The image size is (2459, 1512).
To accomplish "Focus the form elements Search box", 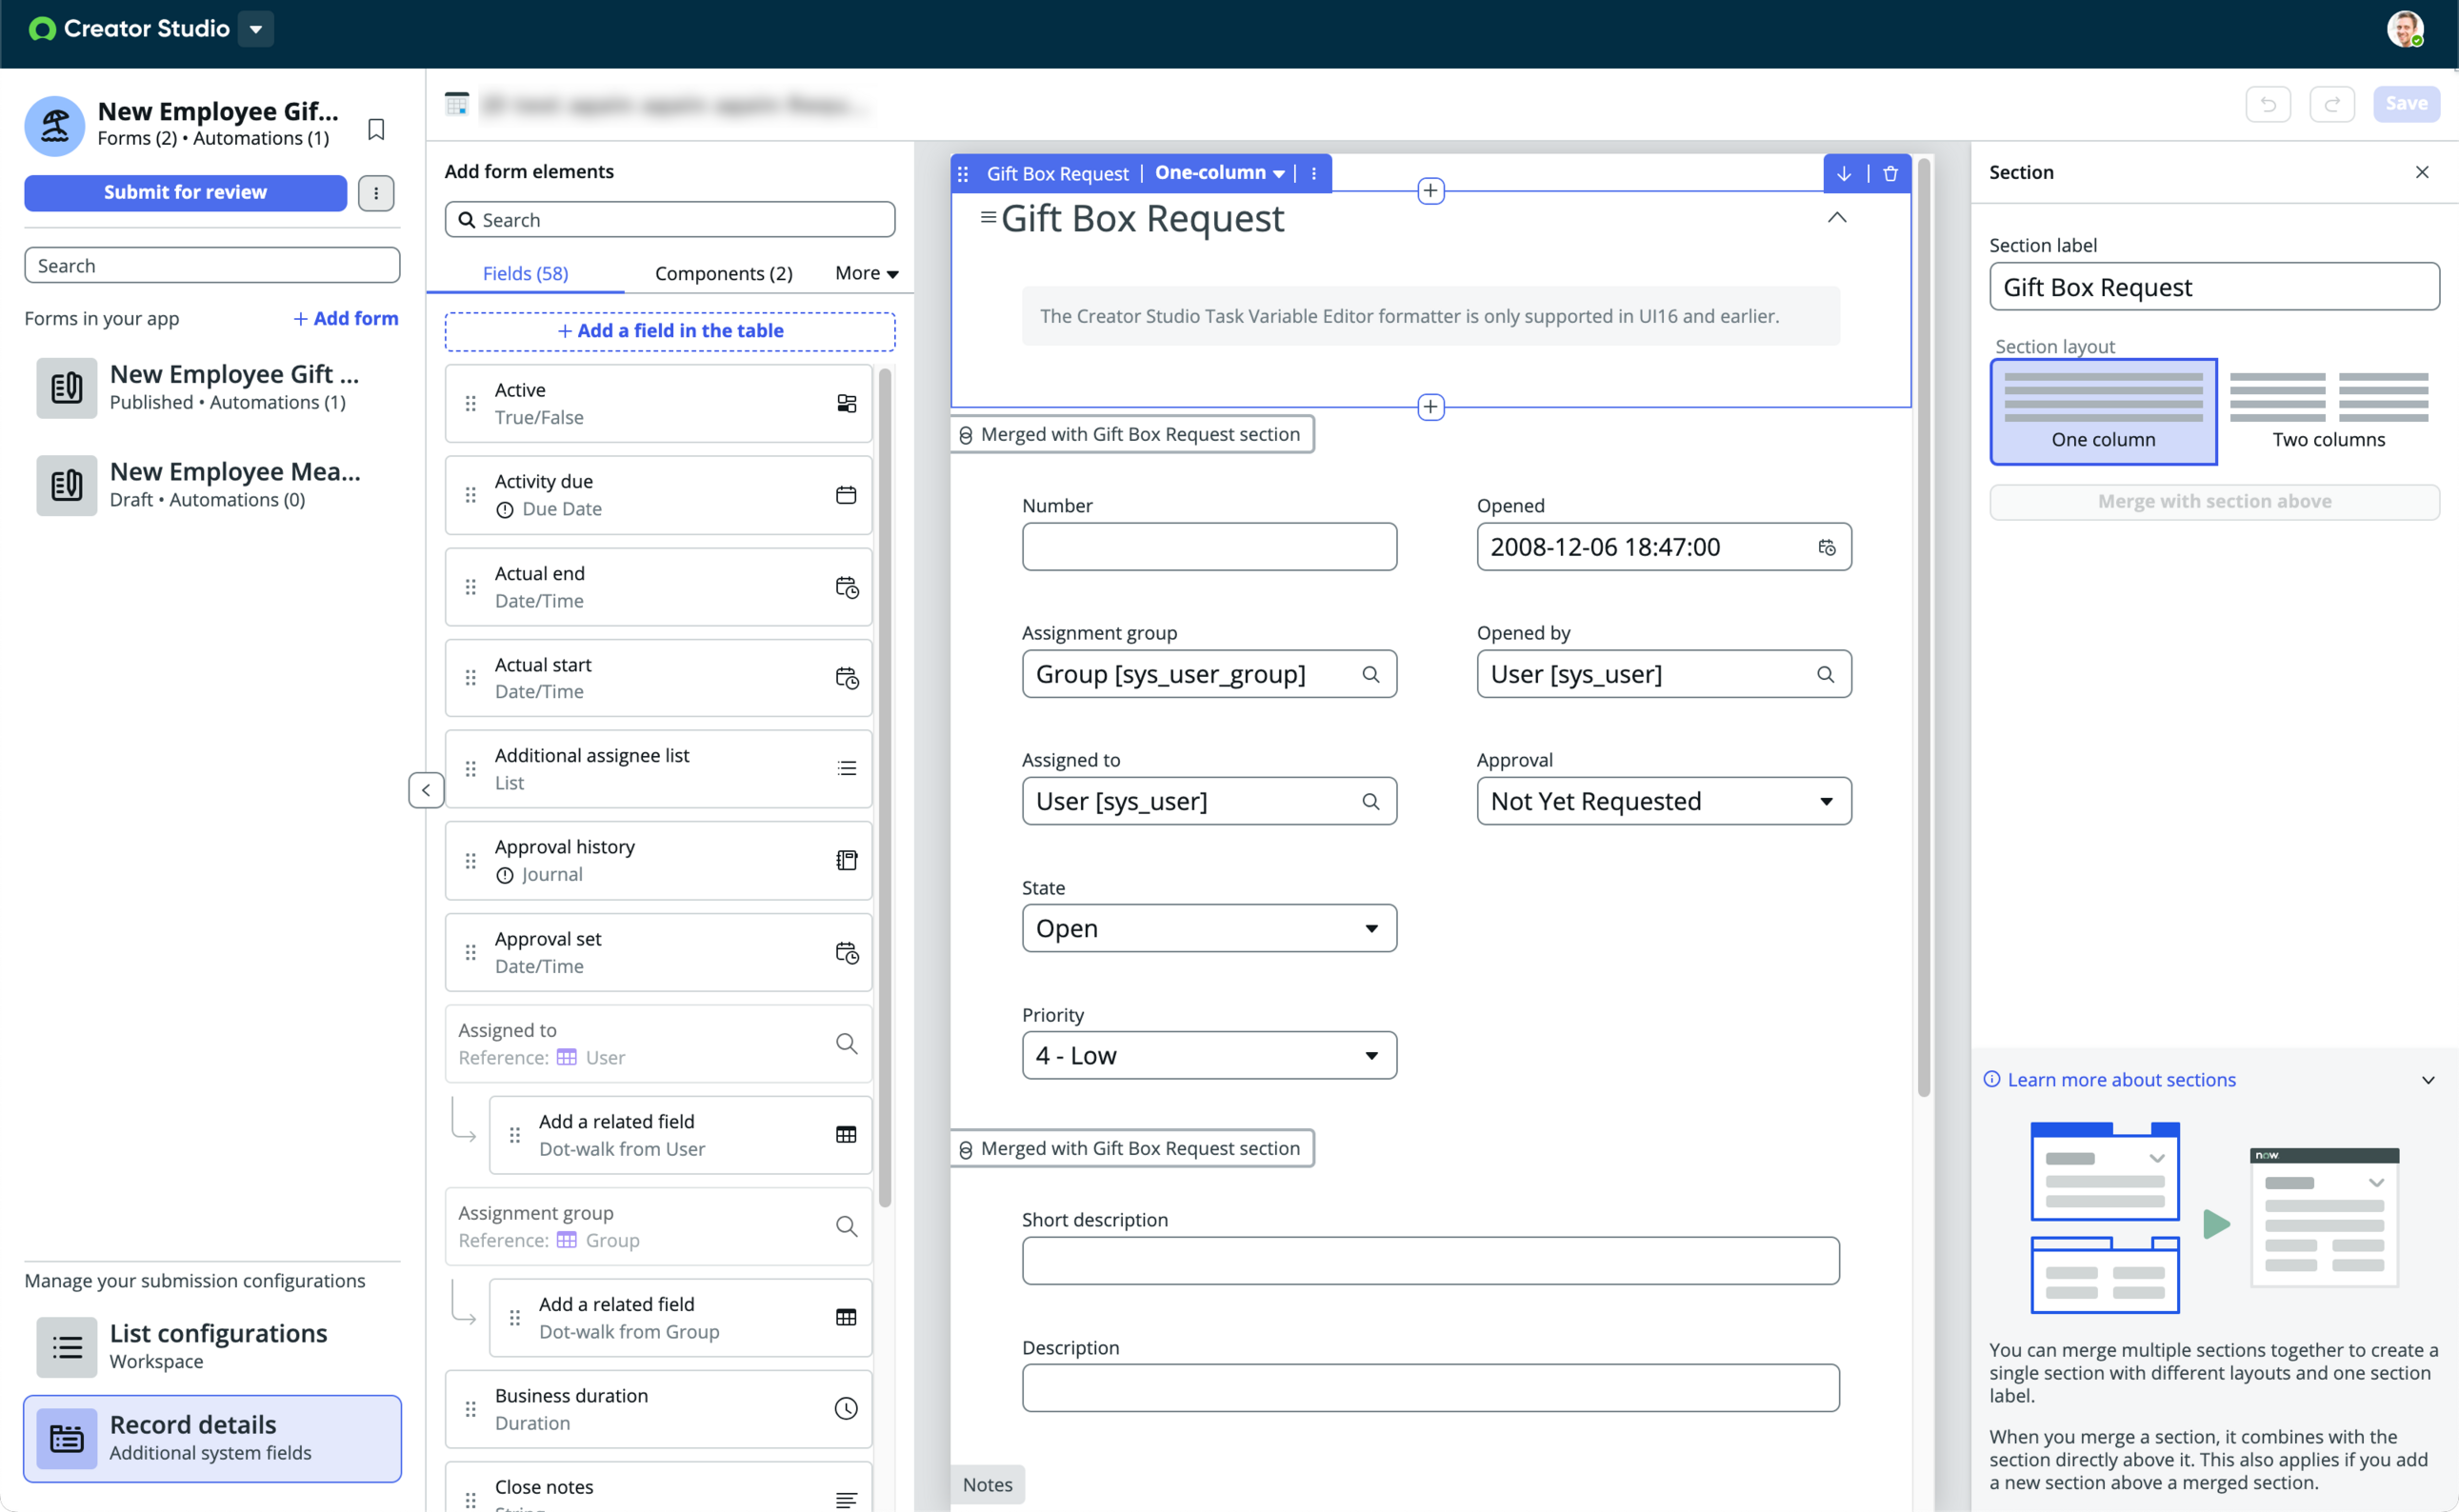I will point(669,220).
